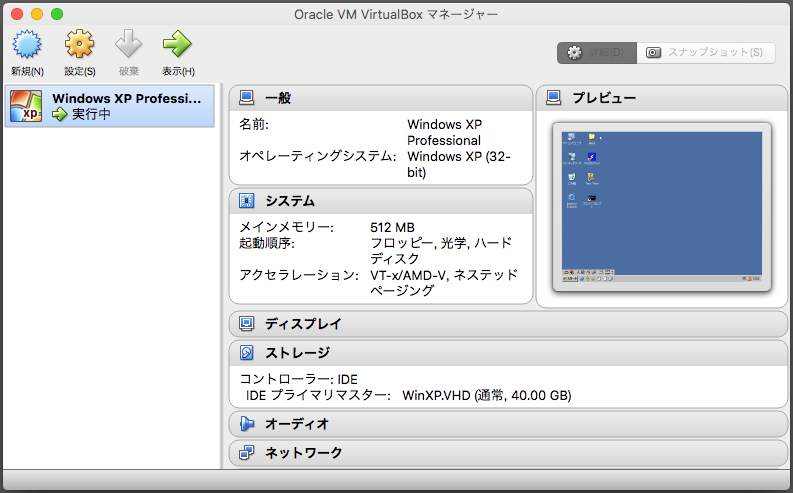The image size is (793, 493).
Task: Click the gear icon on details button
Action: pyautogui.click(x=575, y=53)
